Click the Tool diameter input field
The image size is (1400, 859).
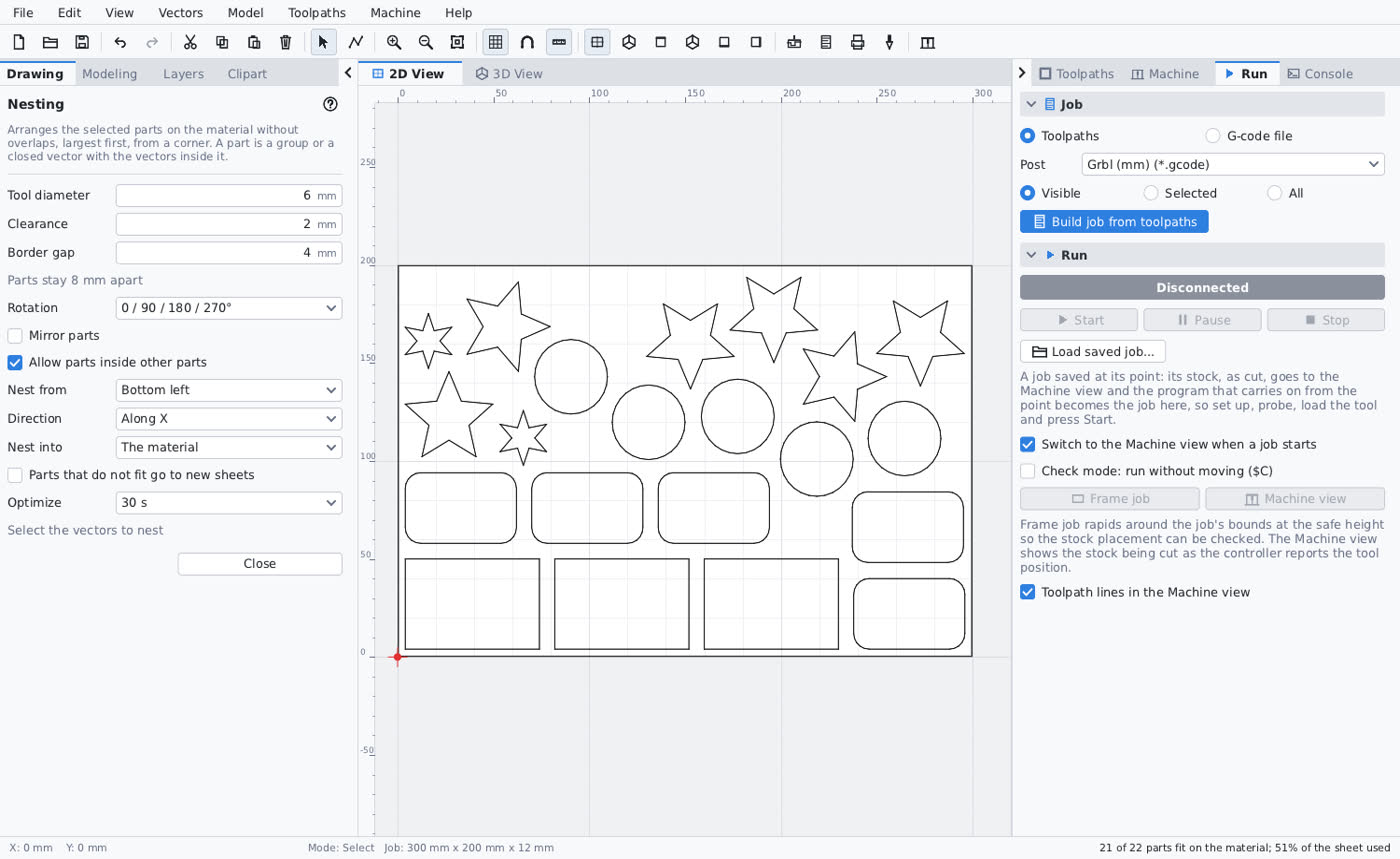[x=229, y=196]
